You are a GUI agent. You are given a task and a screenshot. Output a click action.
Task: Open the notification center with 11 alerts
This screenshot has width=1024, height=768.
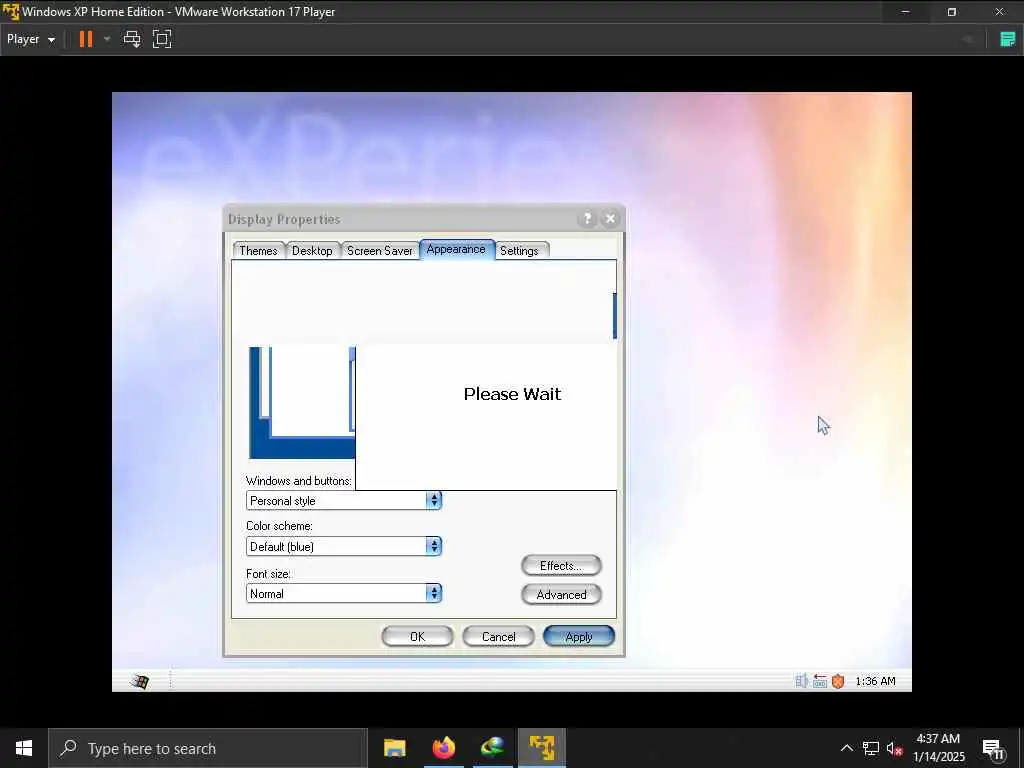[x=993, y=749]
